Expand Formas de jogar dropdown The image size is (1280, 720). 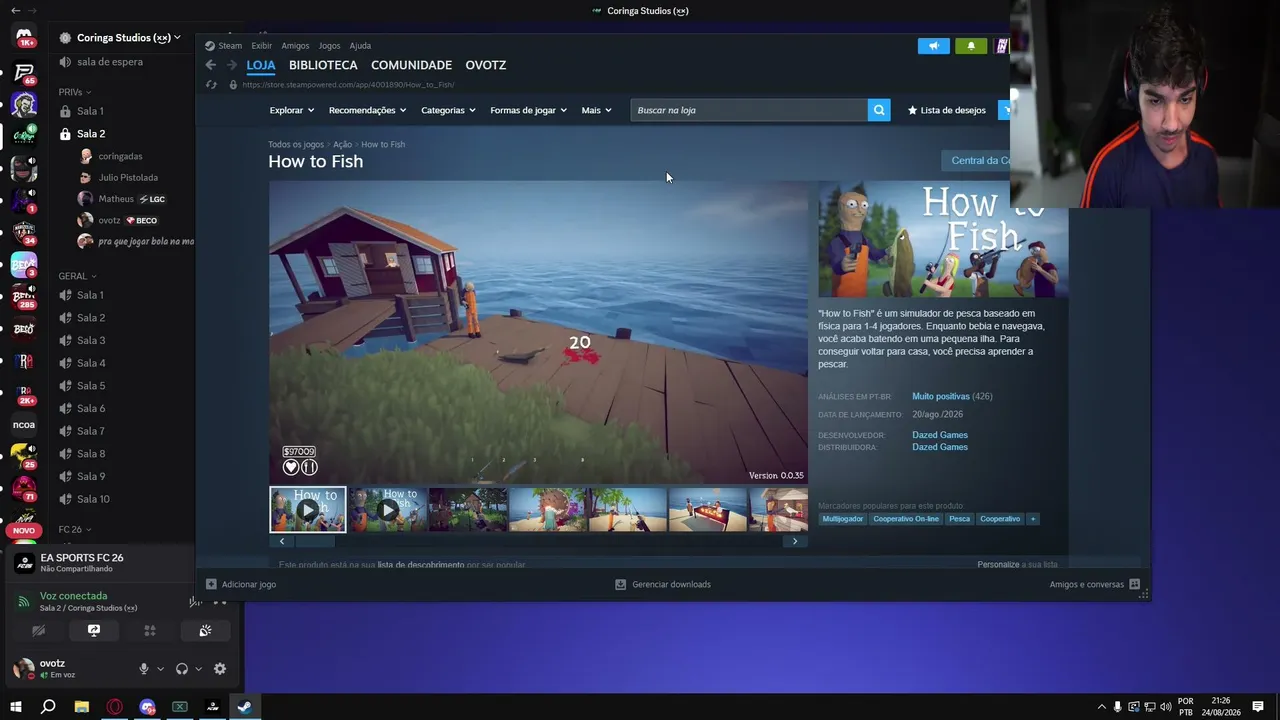coord(528,110)
